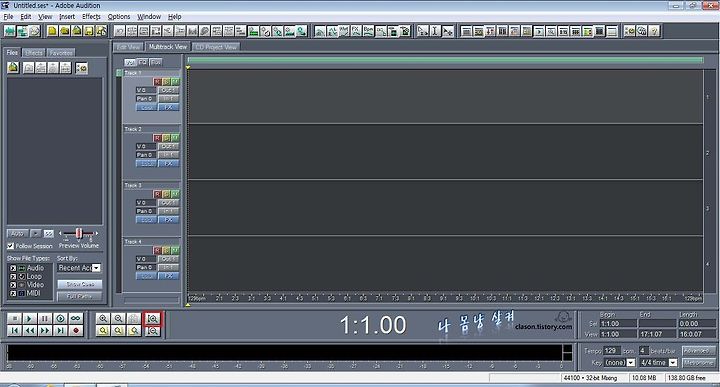
Task: Select the EQ track controls tab
Action: (x=143, y=62)
